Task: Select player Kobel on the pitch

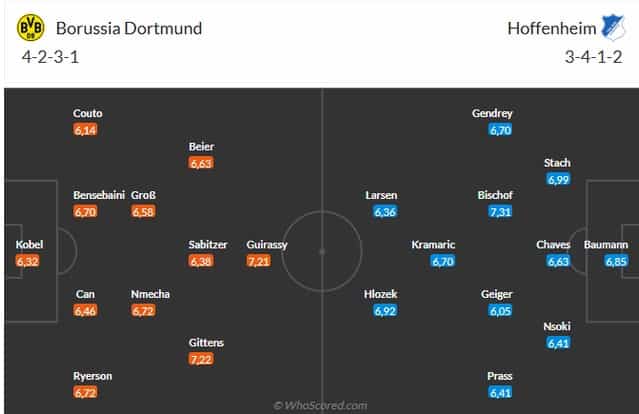Action: [29, 244]
